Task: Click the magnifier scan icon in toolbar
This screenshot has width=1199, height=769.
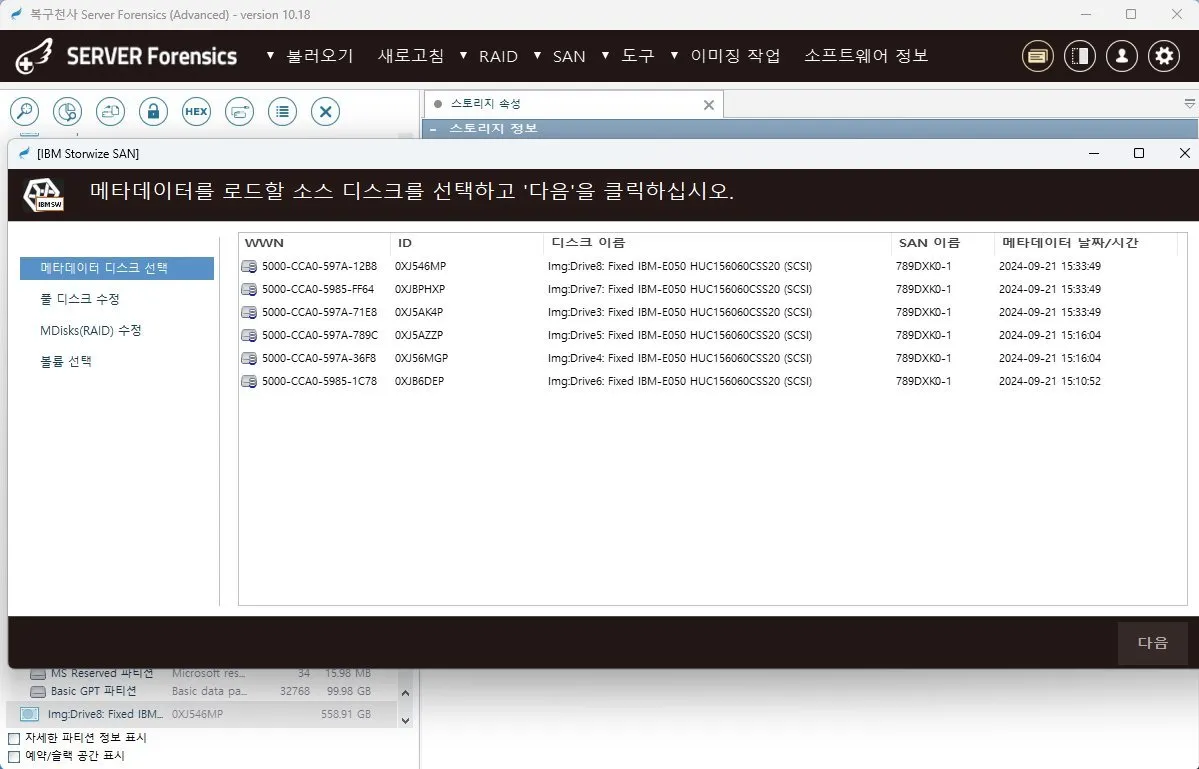Action: tap(24, 112)
